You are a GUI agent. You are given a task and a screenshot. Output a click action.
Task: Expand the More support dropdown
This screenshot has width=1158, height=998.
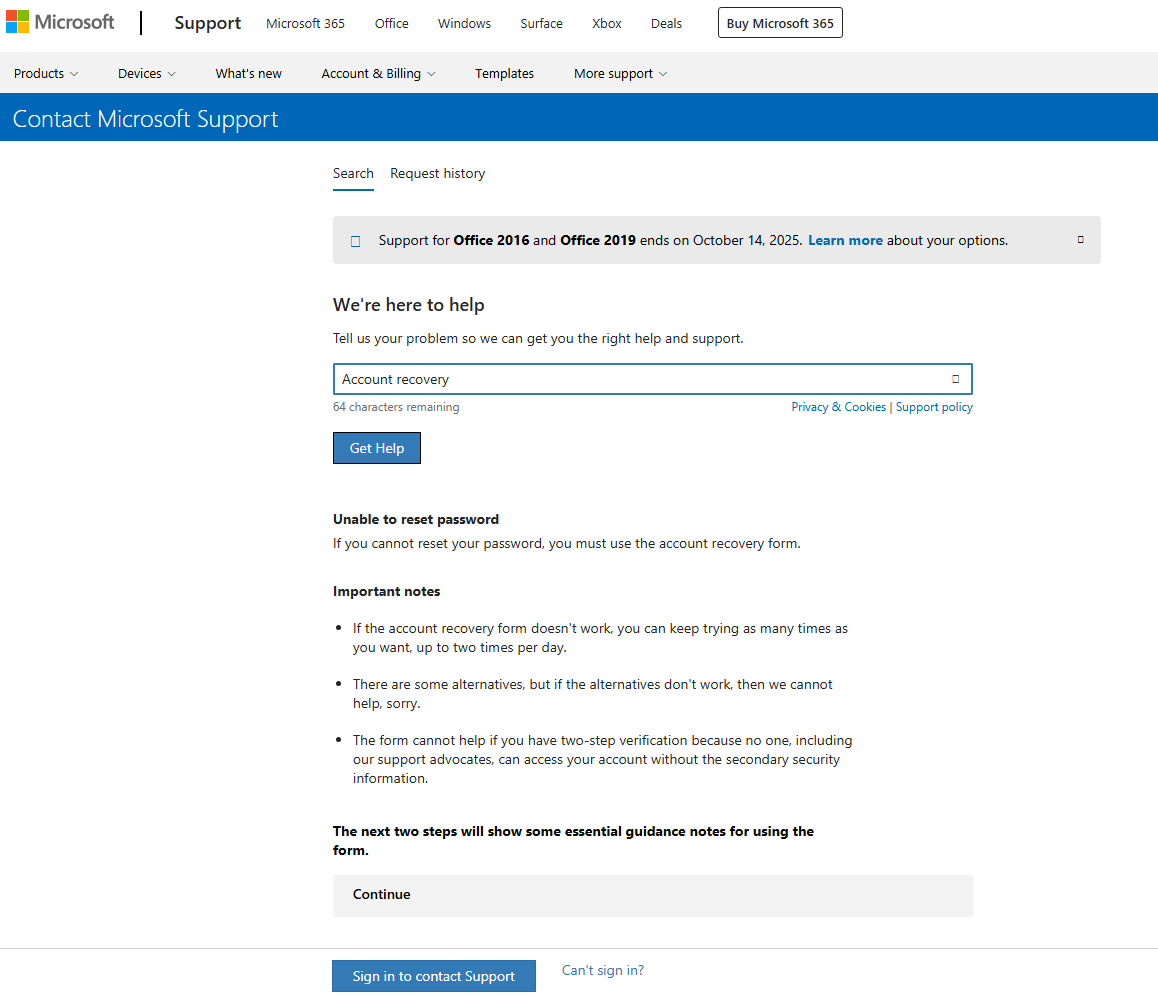620,73
